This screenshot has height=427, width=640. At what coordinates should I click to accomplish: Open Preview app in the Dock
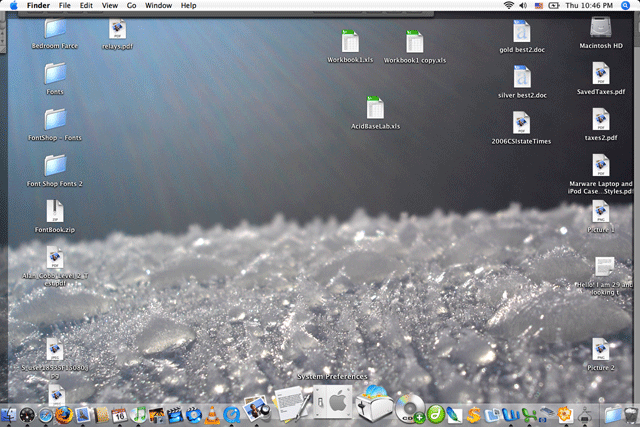[x=257, y=408]
